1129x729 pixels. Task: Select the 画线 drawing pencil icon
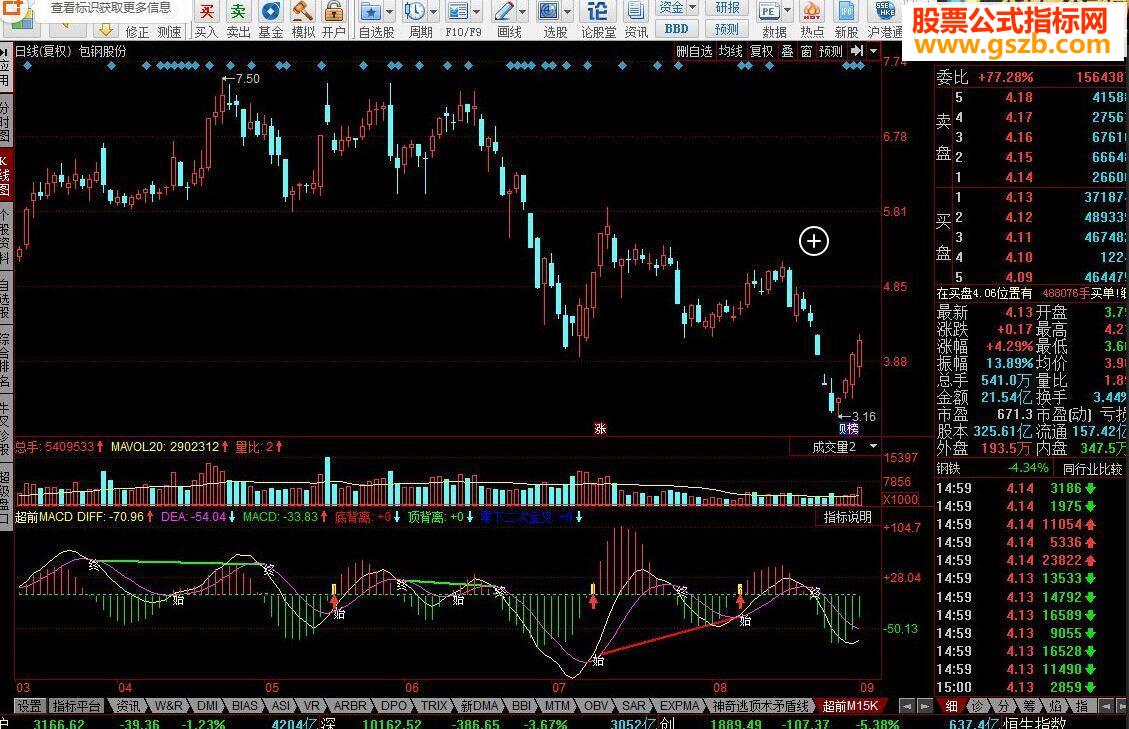504,12
